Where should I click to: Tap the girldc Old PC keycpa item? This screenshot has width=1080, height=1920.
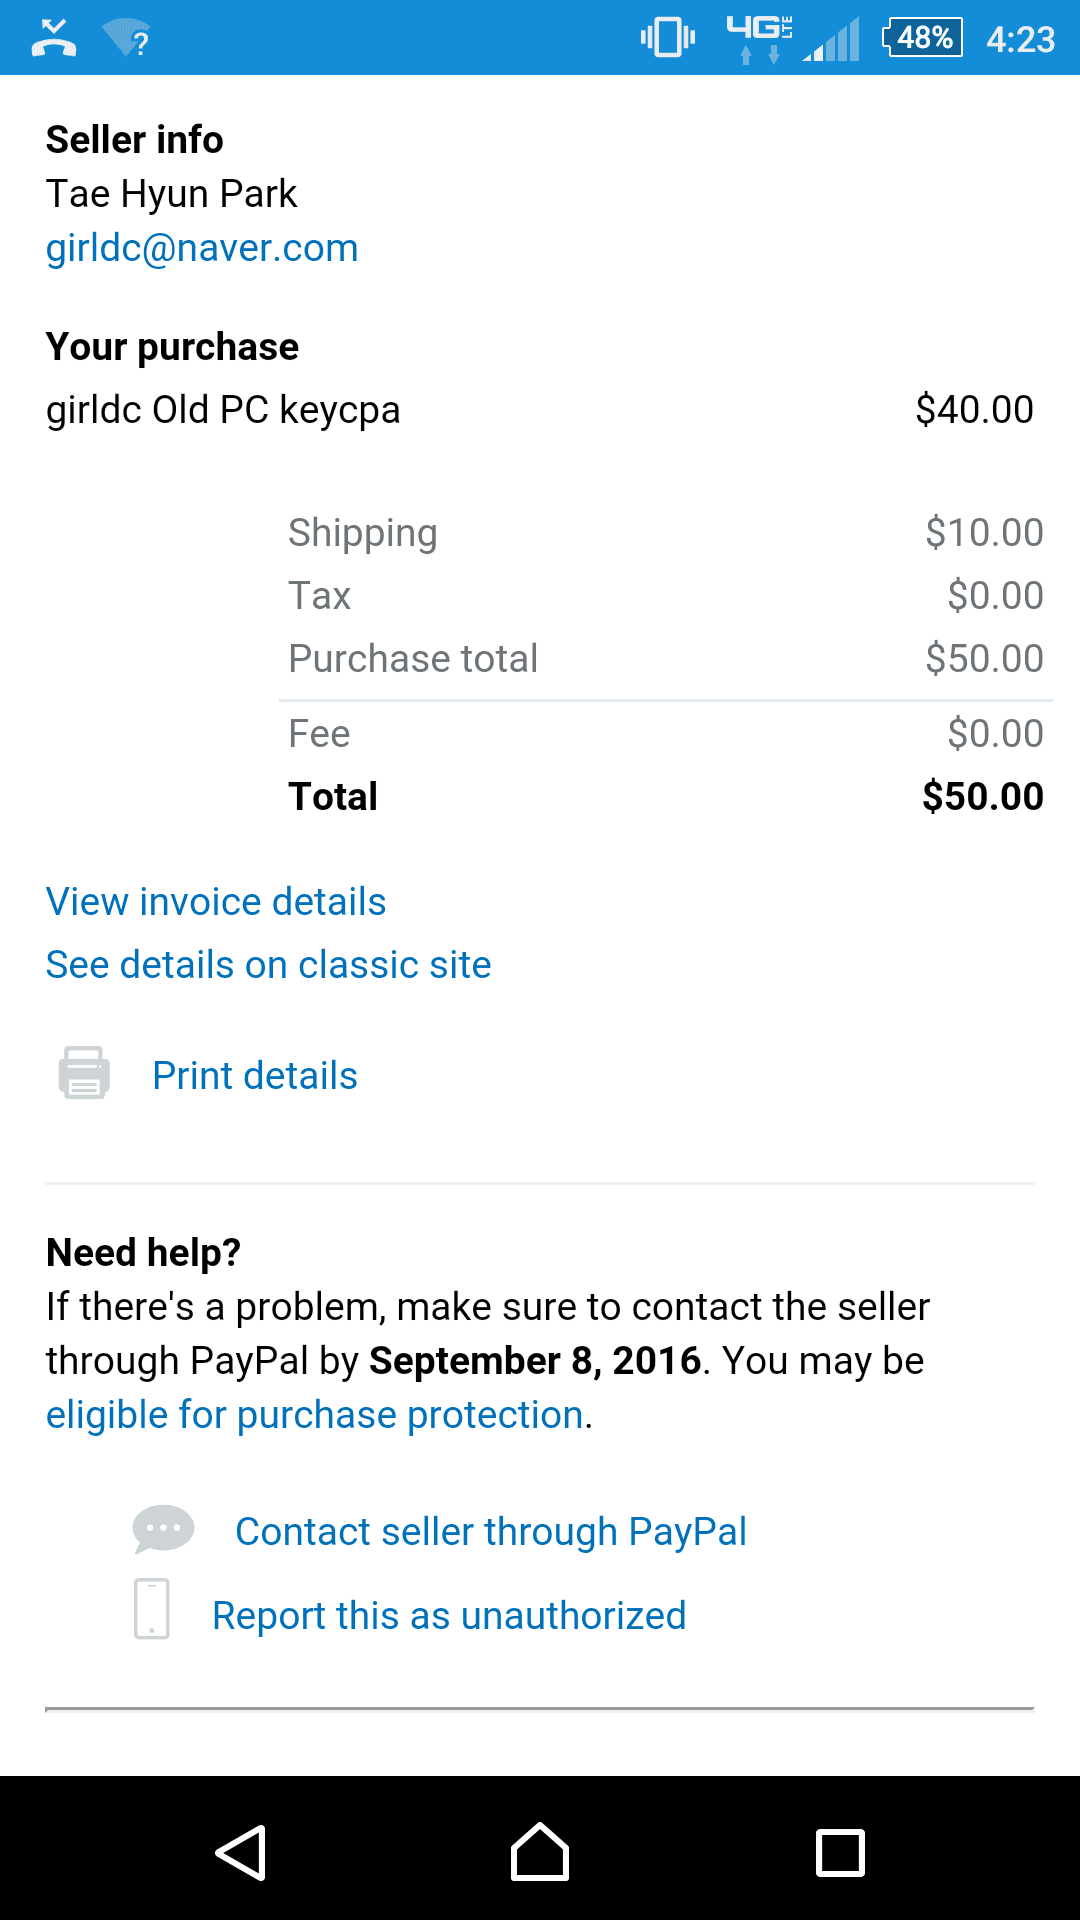coord(223,410)
